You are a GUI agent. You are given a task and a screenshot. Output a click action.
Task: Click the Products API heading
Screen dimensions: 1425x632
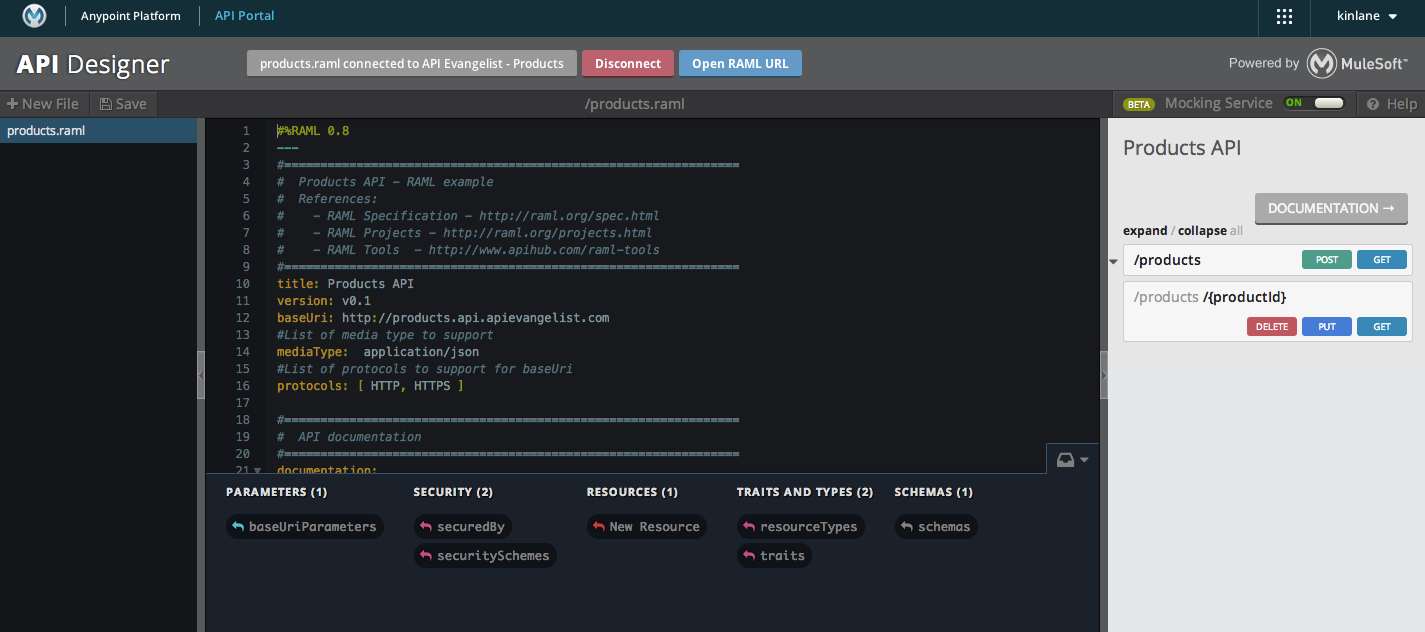[x=1182, y=148]
